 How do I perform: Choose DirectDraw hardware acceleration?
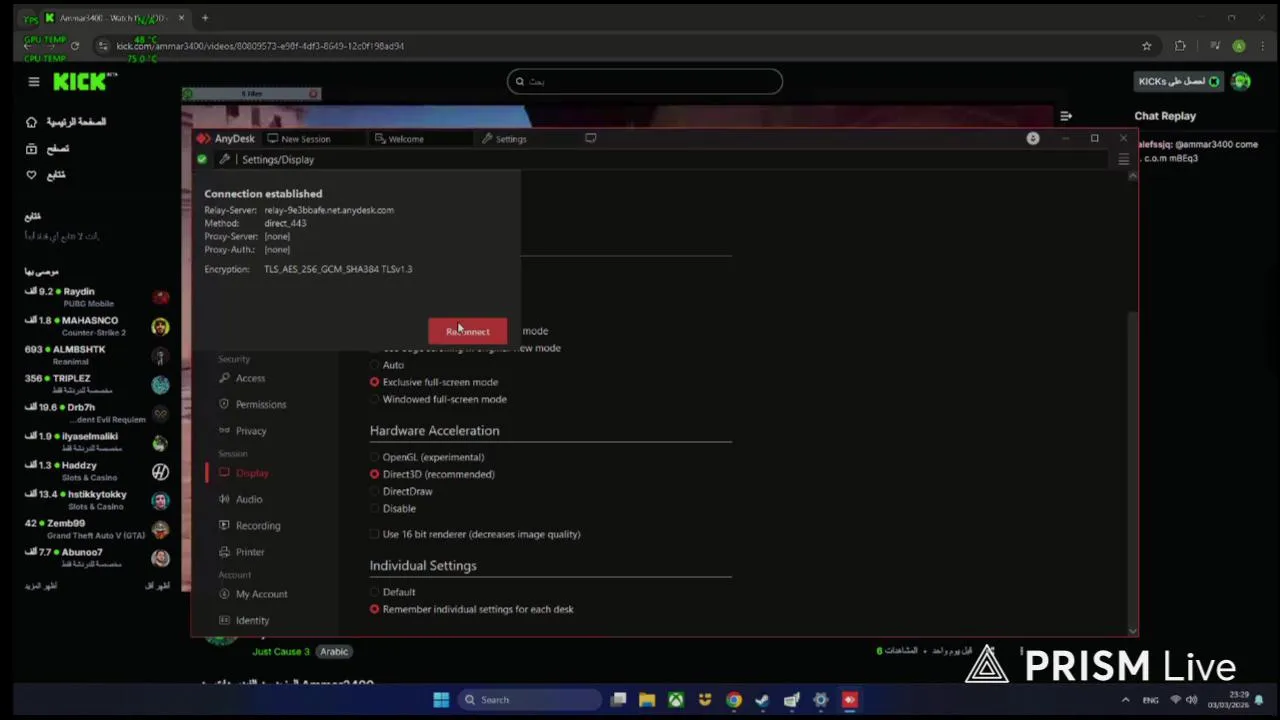point(401,491)
